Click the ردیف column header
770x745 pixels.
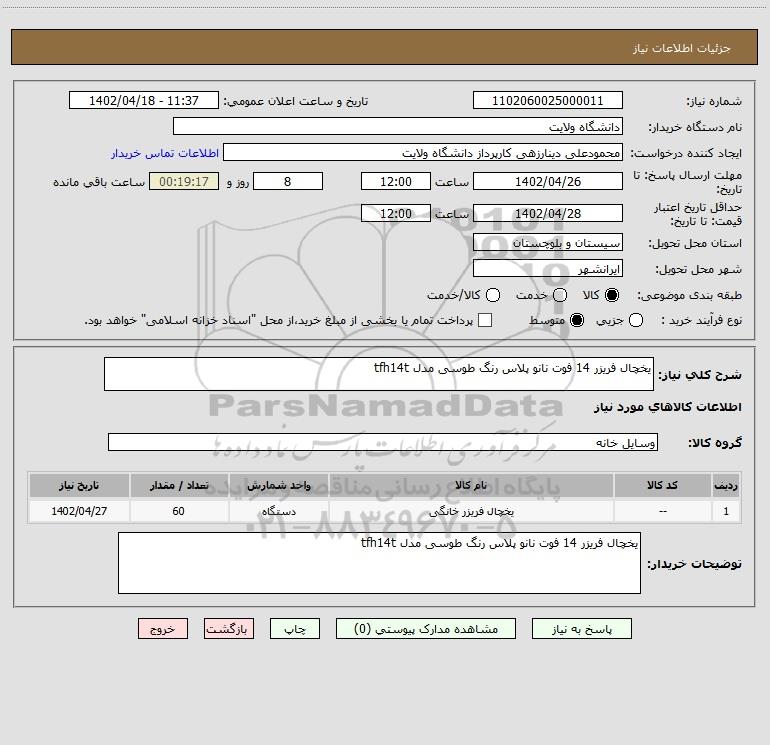[x=726, y=485]
